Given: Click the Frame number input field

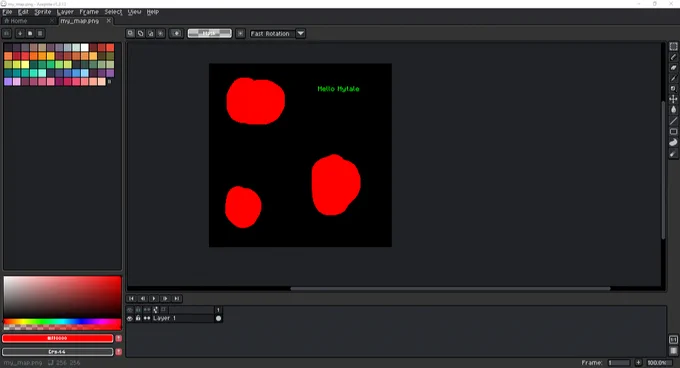Looking at the screenshot, I should tap(619, 362).
